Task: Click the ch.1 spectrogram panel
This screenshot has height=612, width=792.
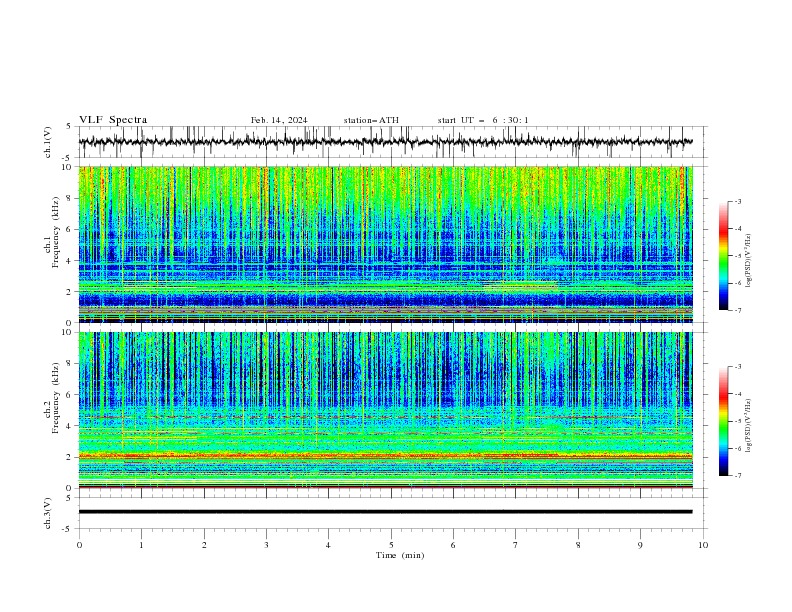Action: (x=386, y=244)
